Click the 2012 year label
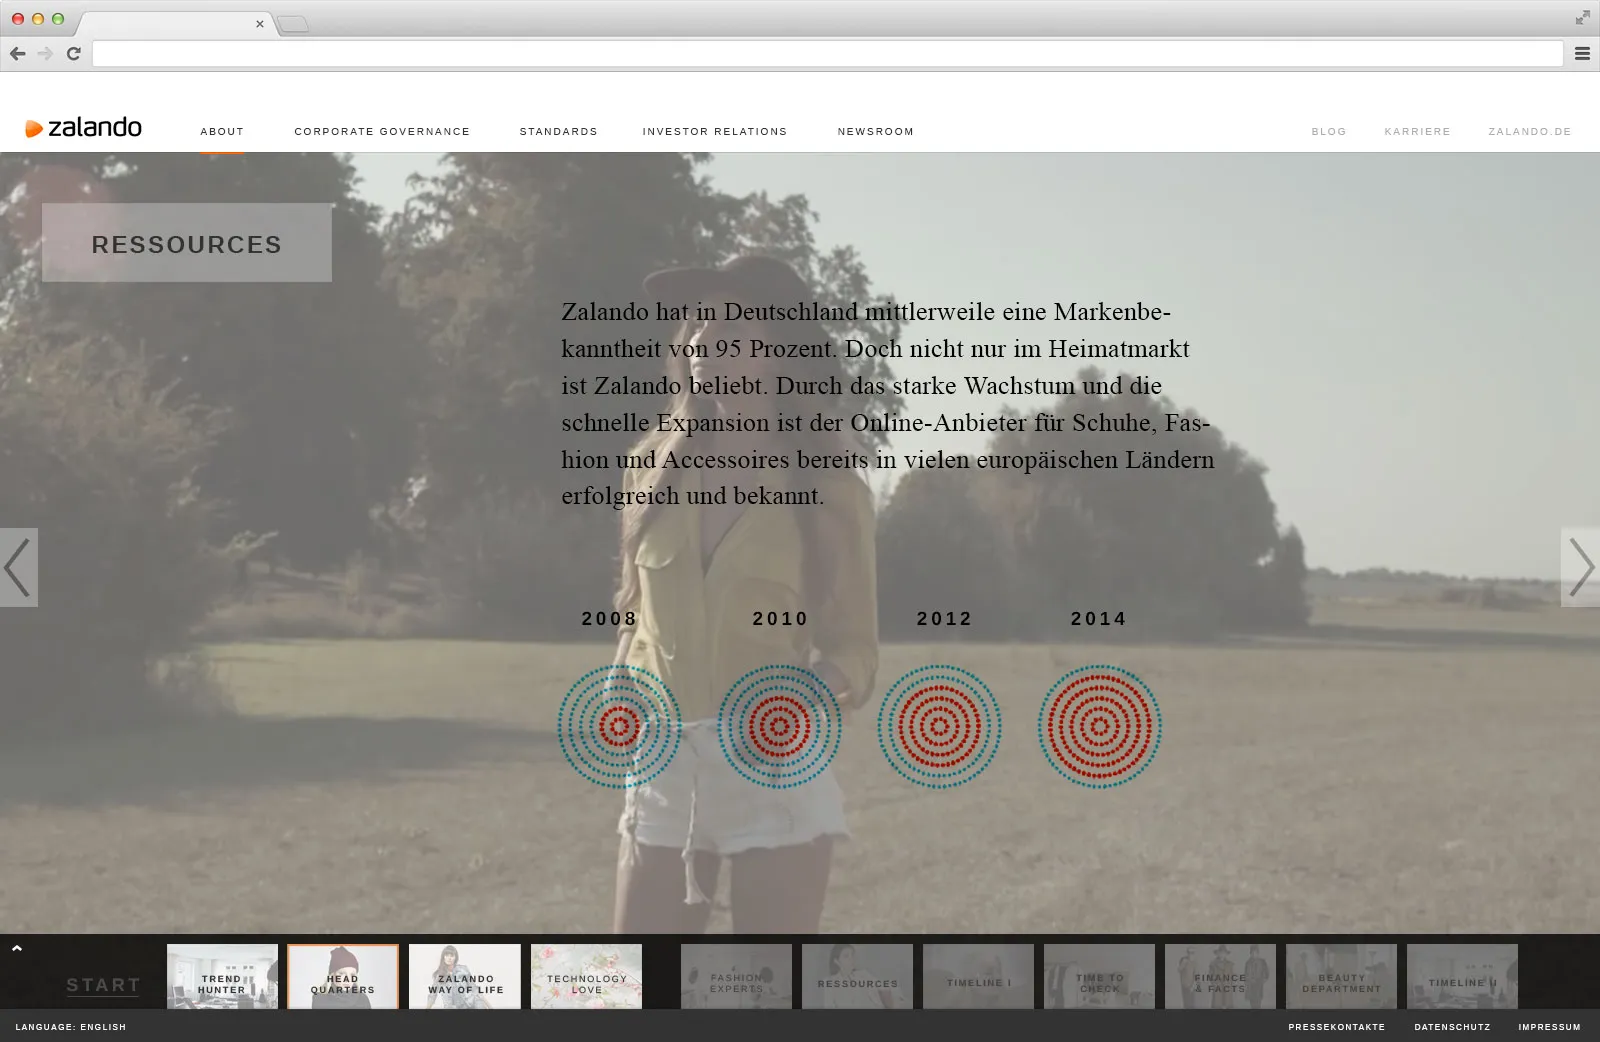1600x1042 pixels. 944,619
